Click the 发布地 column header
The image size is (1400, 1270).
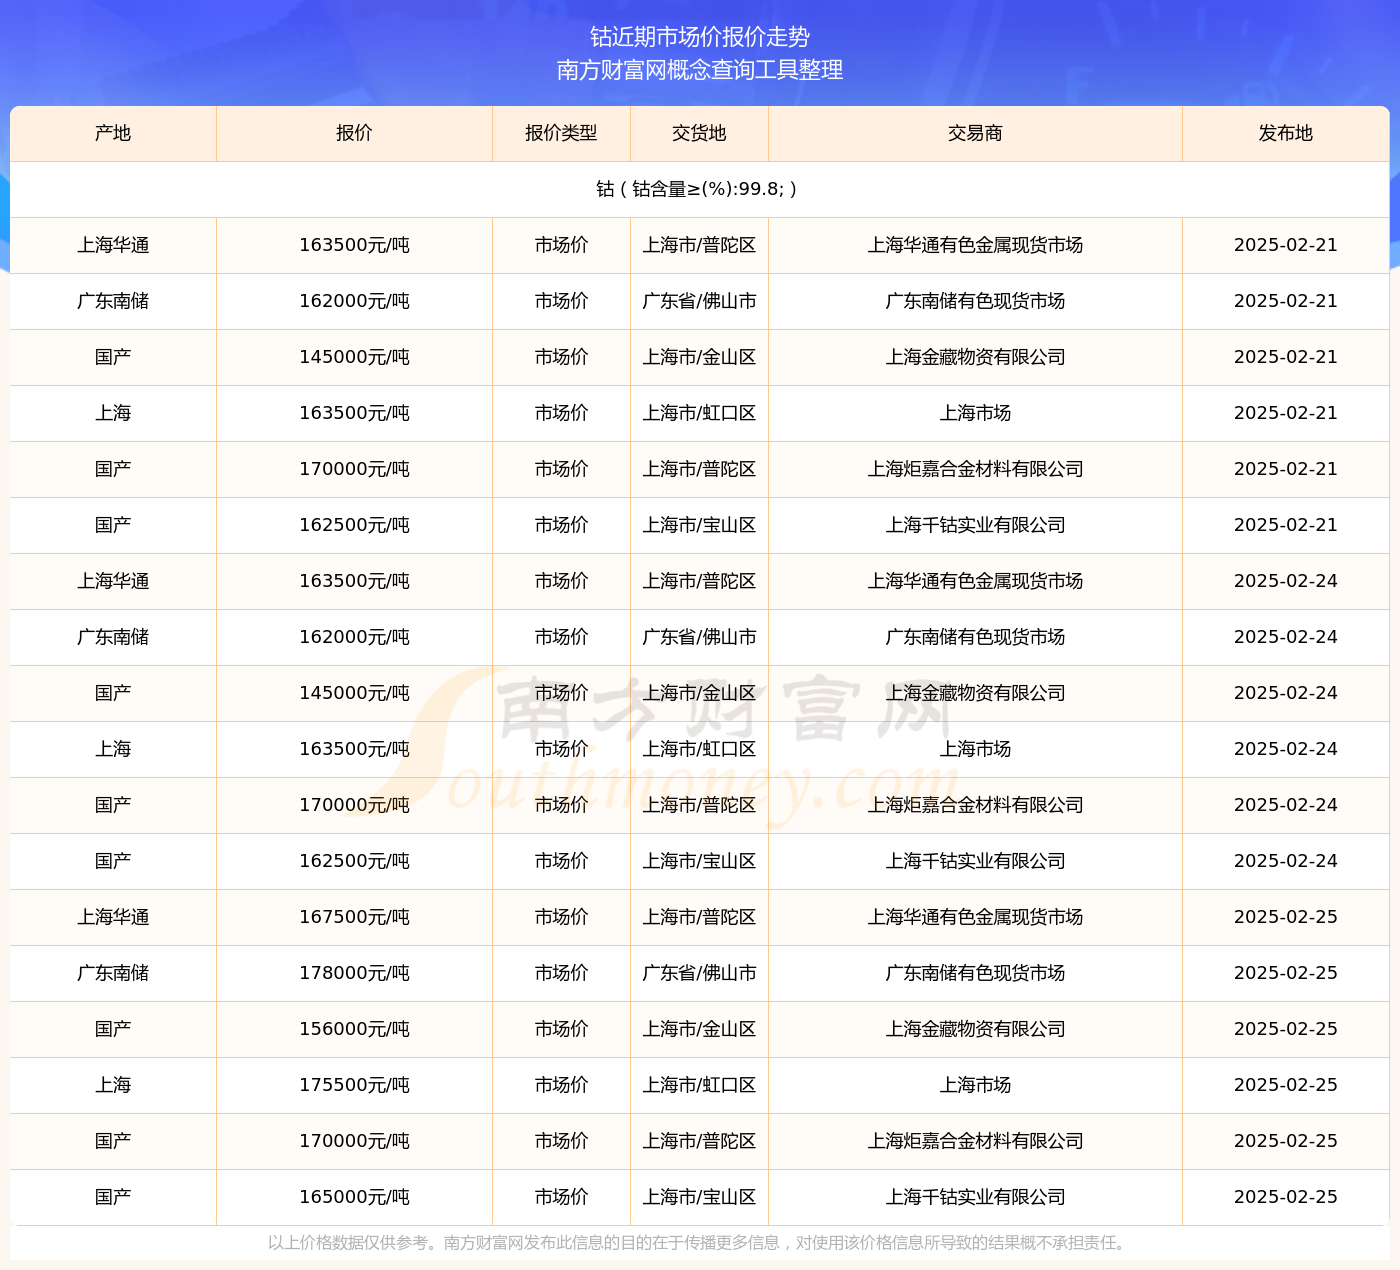click(1286, 133)
